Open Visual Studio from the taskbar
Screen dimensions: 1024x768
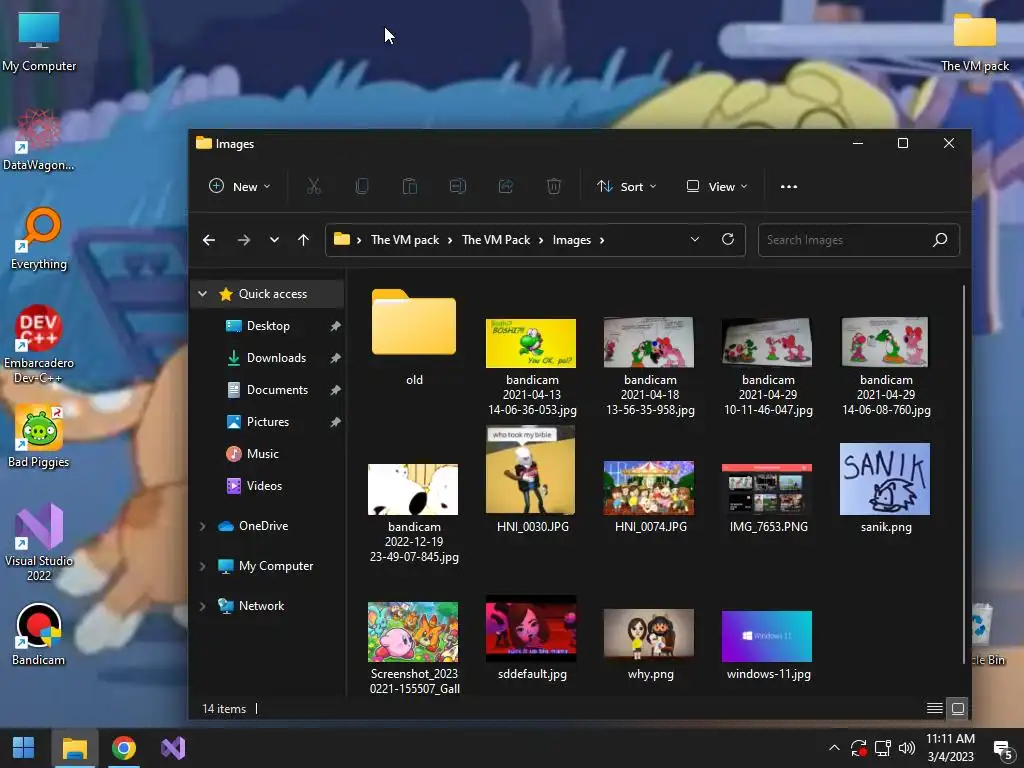(173, 748)
